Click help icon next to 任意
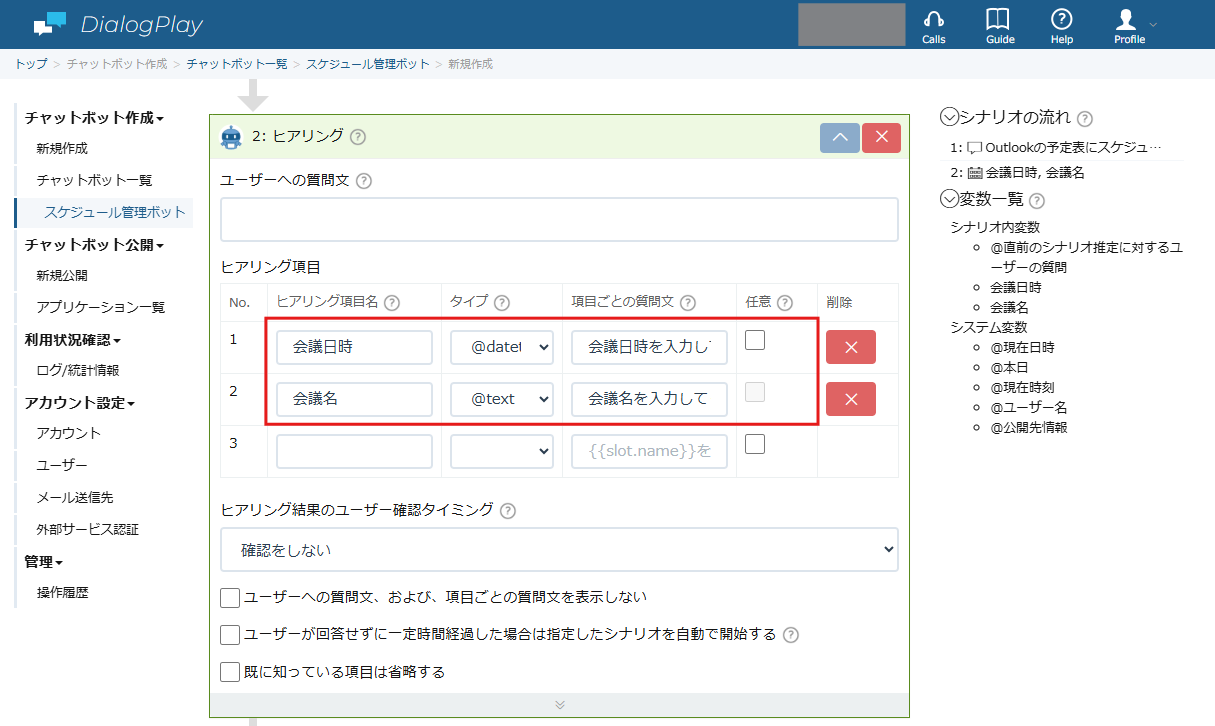The image size is (1215, 726). [785, 303]
